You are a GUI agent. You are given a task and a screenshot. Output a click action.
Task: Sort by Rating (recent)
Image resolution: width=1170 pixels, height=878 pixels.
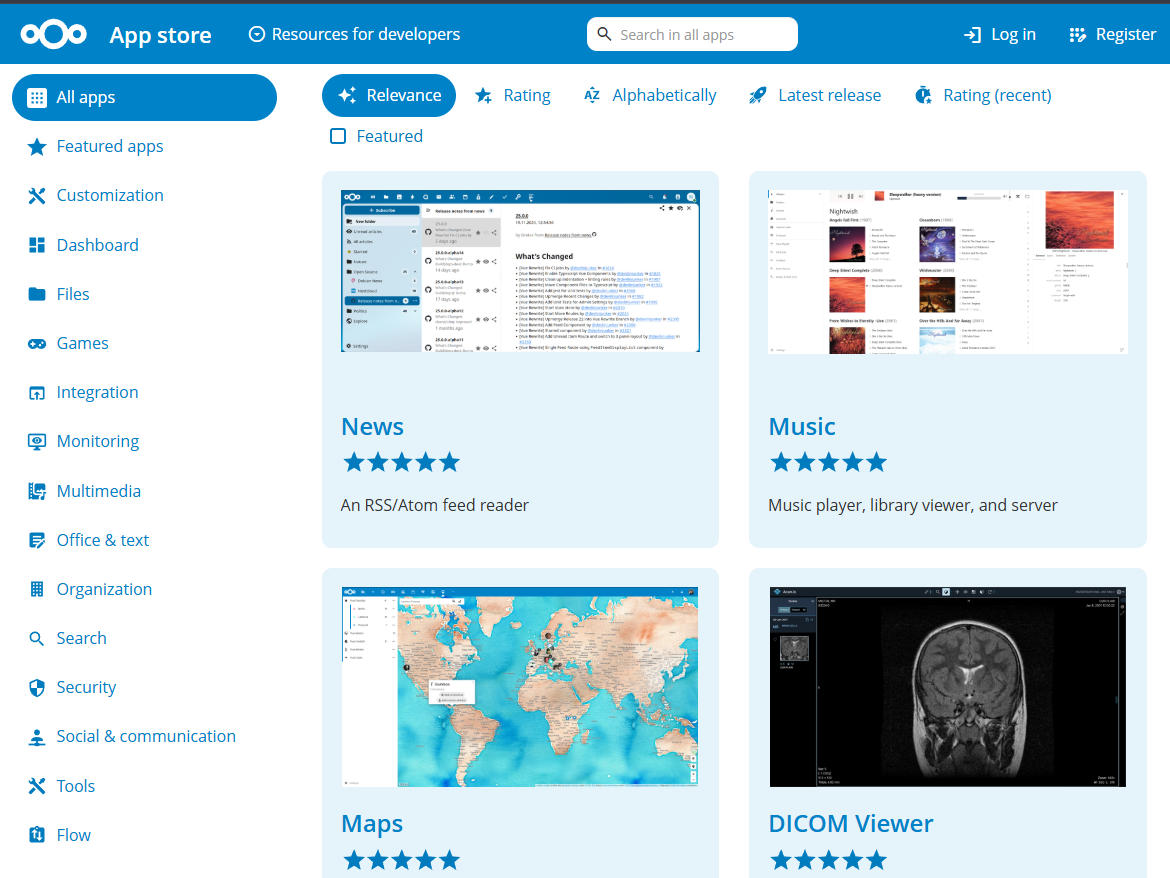click(x=983, y=95)
